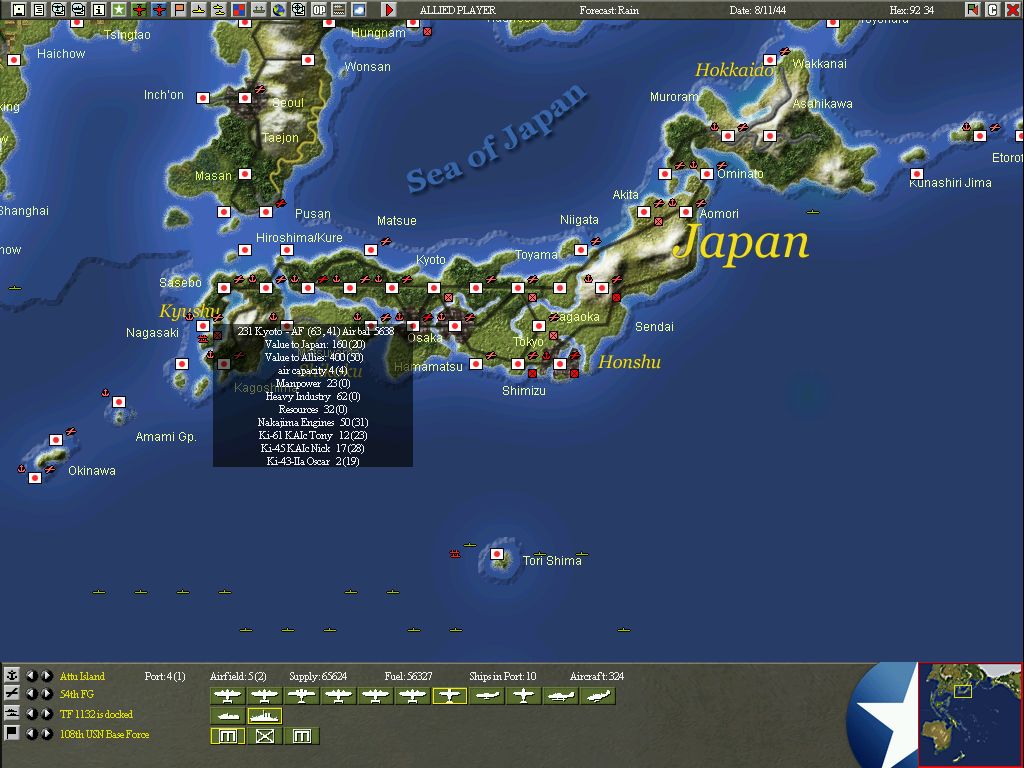Open the 54th FG air group link
The height and width of the screenshot is (768, 1024).
(x=77, y=694)
